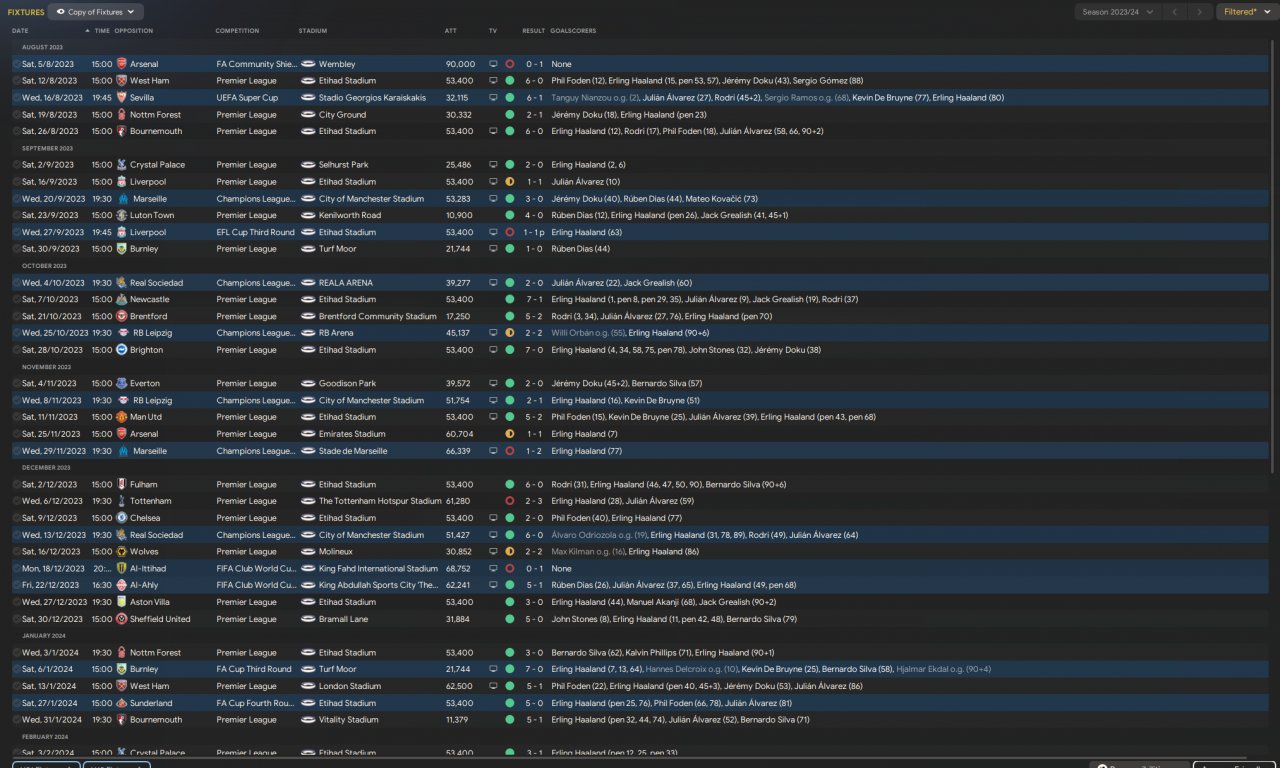The image size is (1280, 768).
Task: Click the Man Utd club crest
Action: (121, 417)
